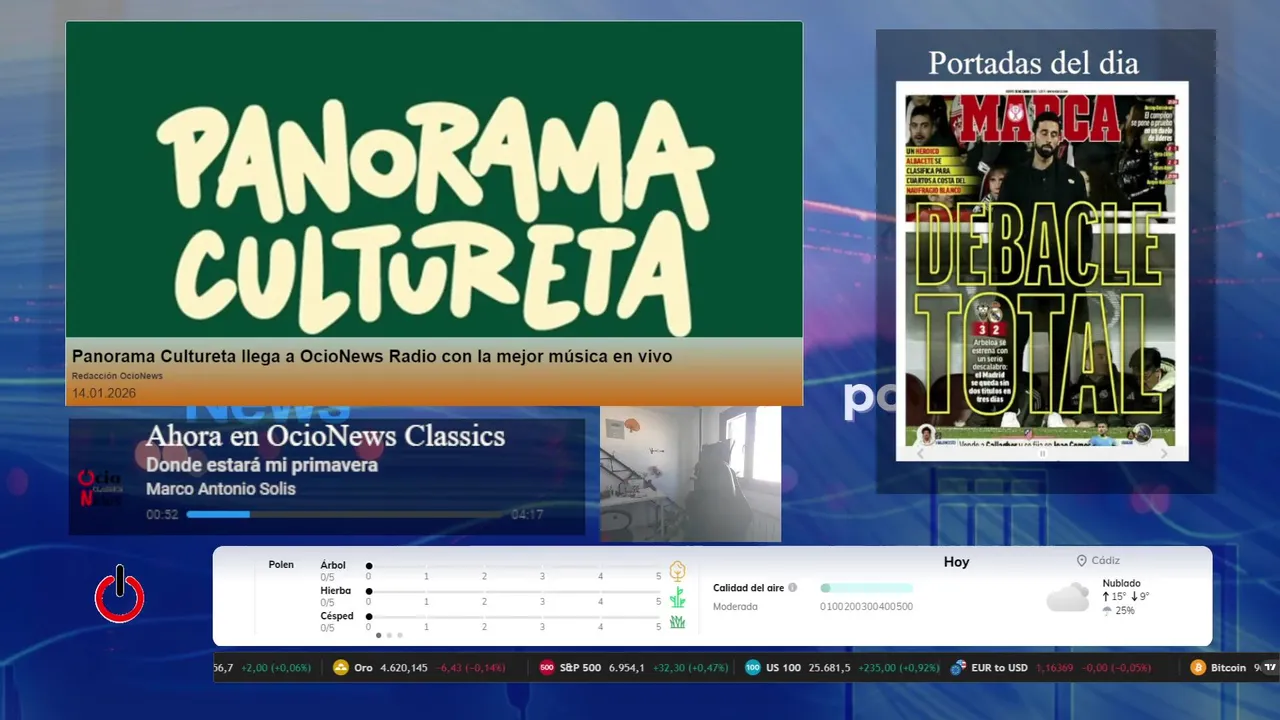Screen dimensions: 1280x720
Task: Click the US 100 change +235,00 (+0,92%)
Action: 899,668
